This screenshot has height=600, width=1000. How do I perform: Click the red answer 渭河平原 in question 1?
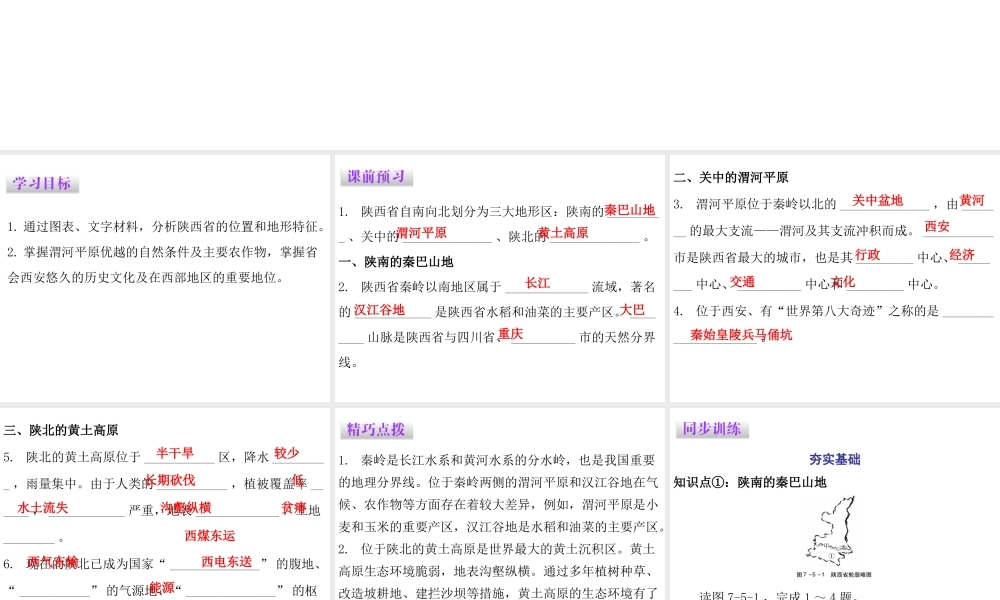point(421,233)
